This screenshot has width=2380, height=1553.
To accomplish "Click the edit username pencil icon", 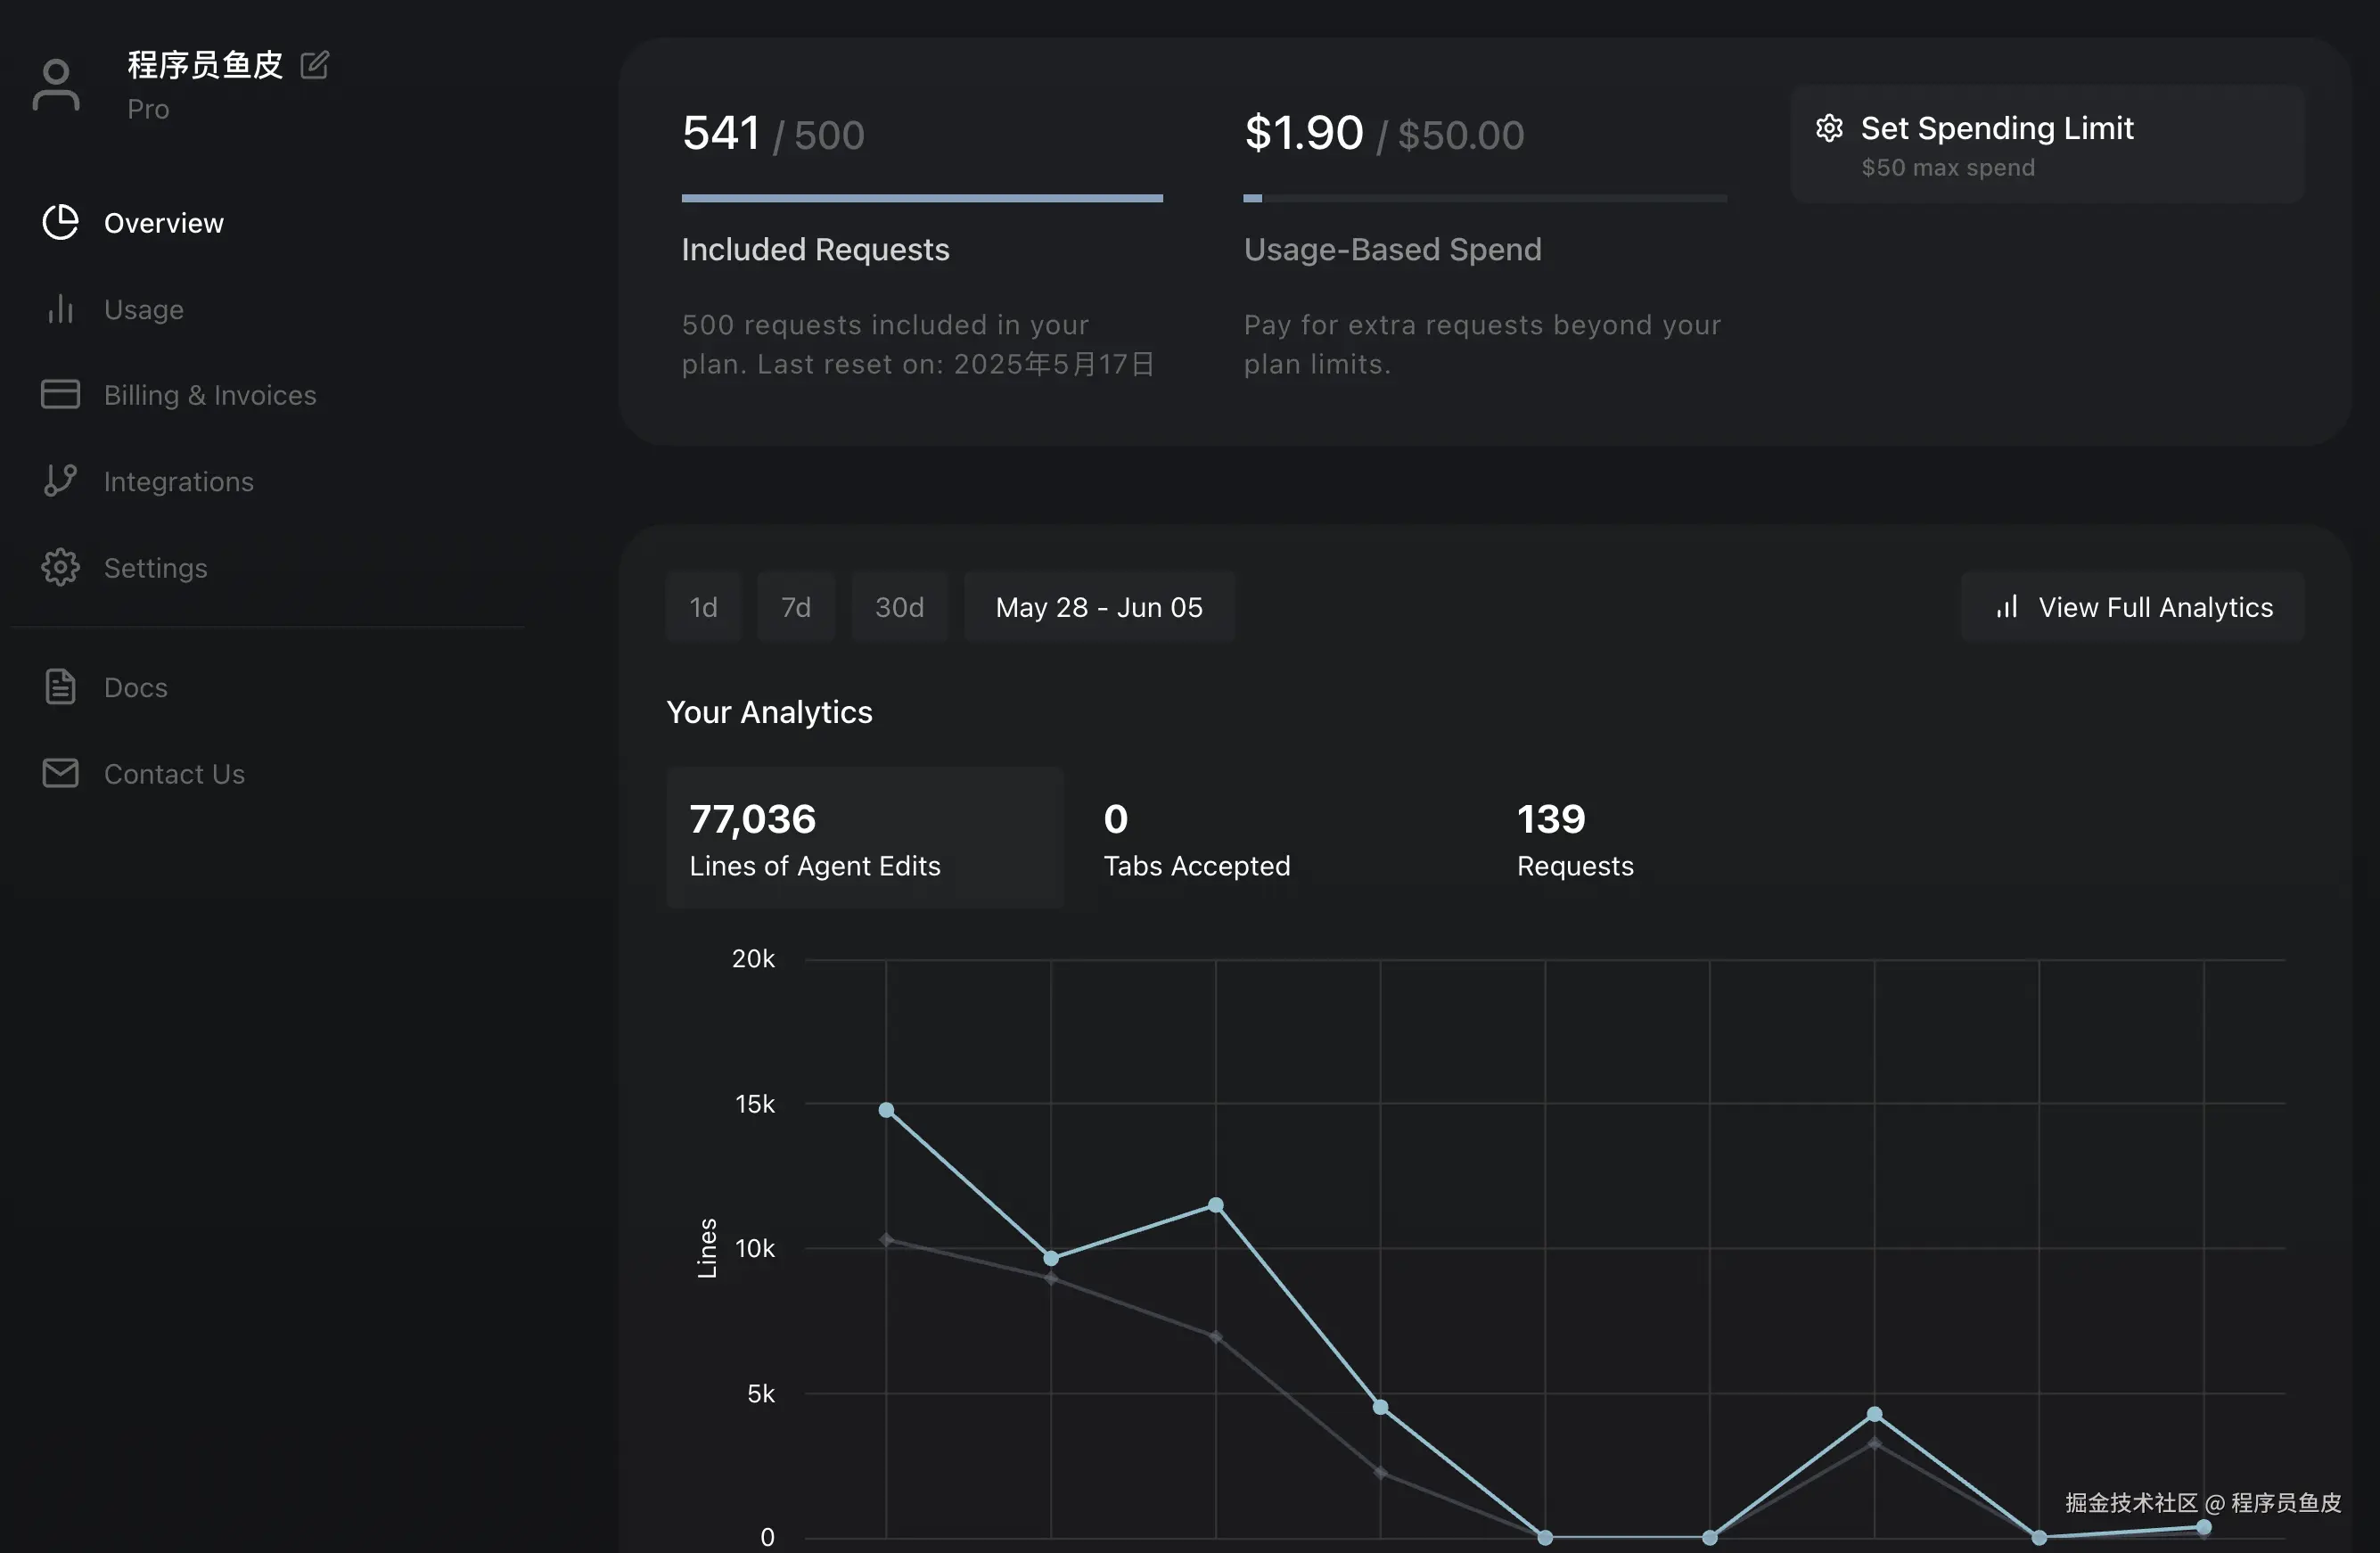I will pos(314,65).
